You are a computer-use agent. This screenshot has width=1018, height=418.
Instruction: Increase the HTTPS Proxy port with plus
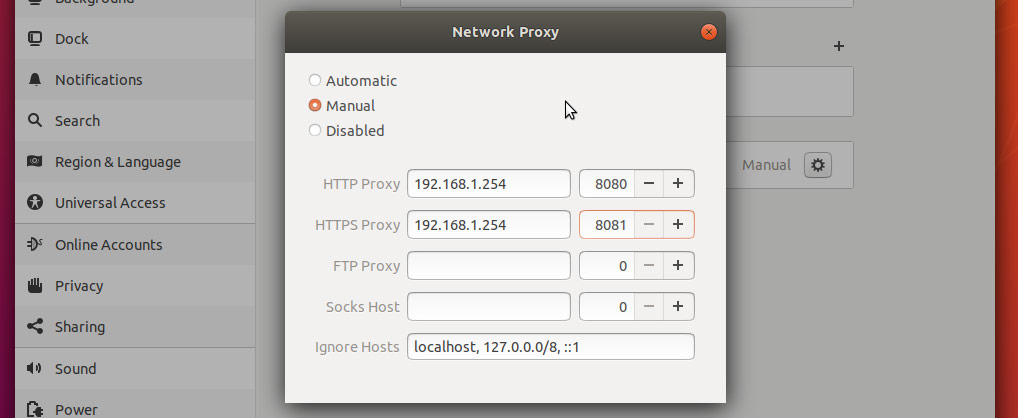[678, 225]
